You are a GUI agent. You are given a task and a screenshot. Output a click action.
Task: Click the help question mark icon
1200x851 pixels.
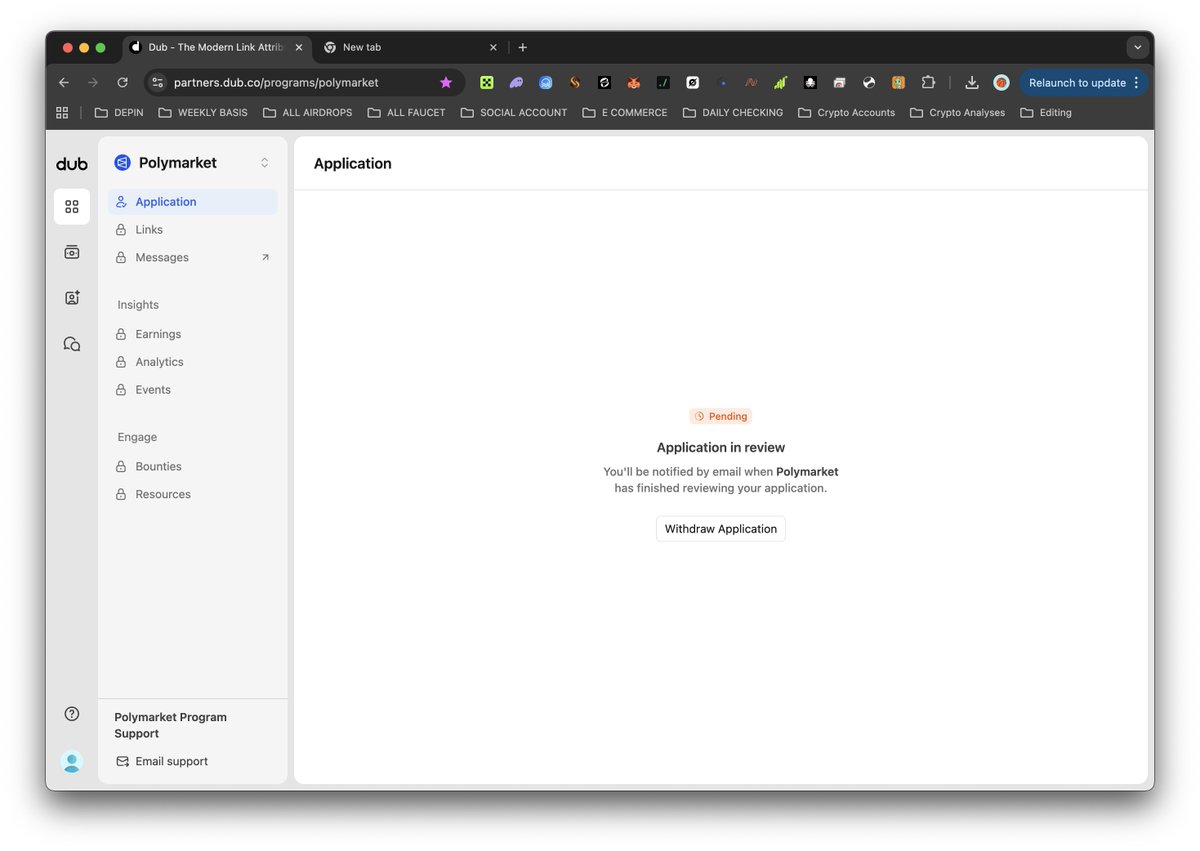point(72,714)
